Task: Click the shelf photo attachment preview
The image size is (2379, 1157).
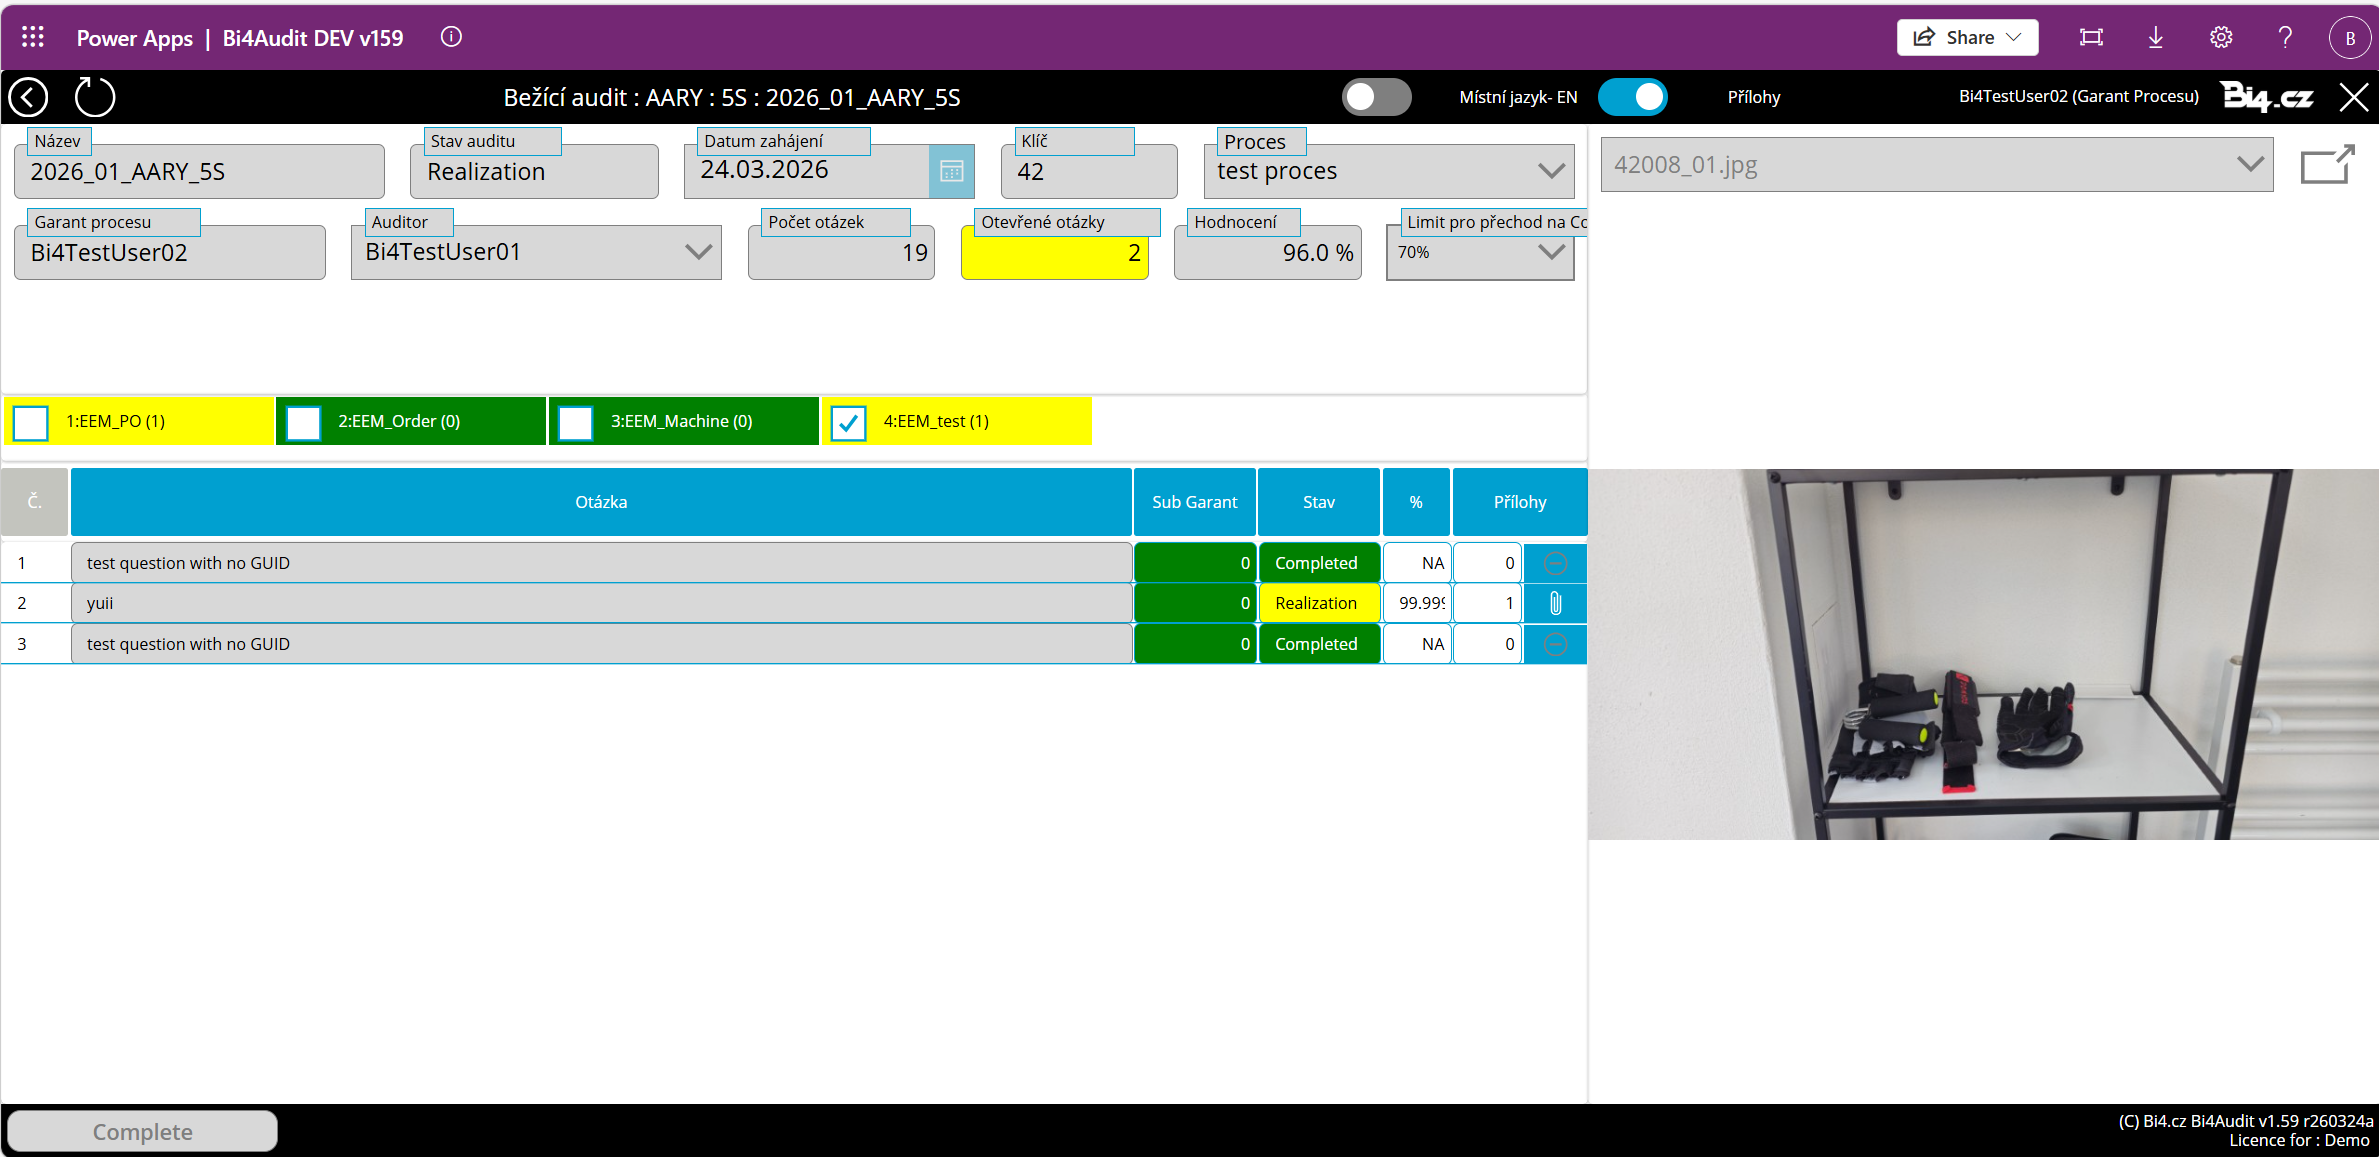Action: tap(1982, 654)
